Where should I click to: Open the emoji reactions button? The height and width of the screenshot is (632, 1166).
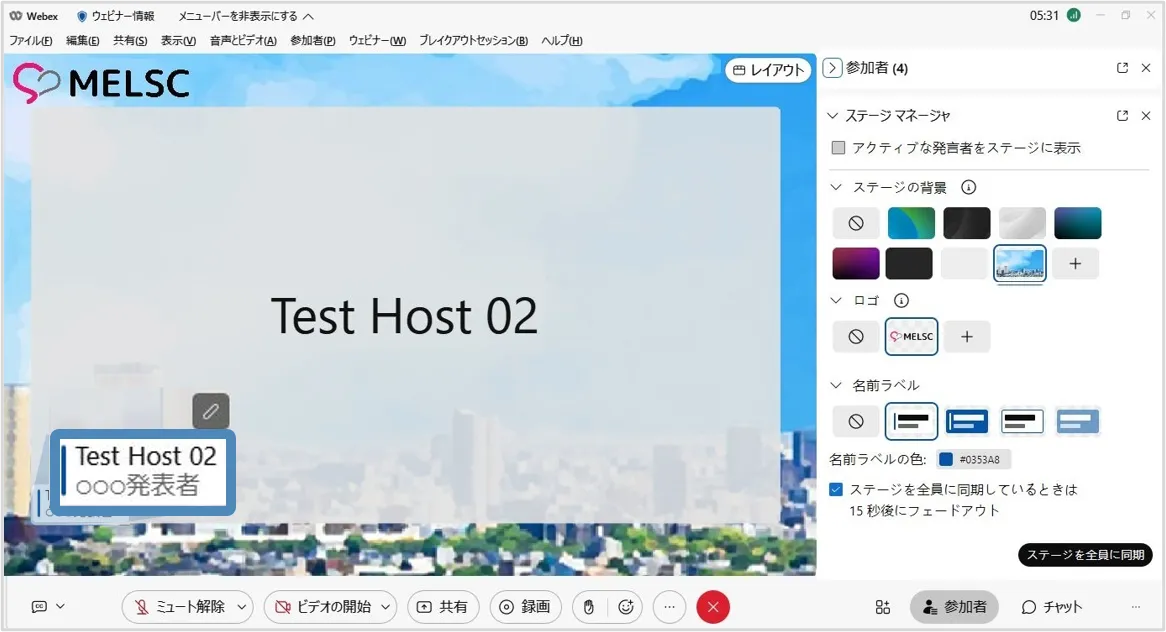click(626, 607)
